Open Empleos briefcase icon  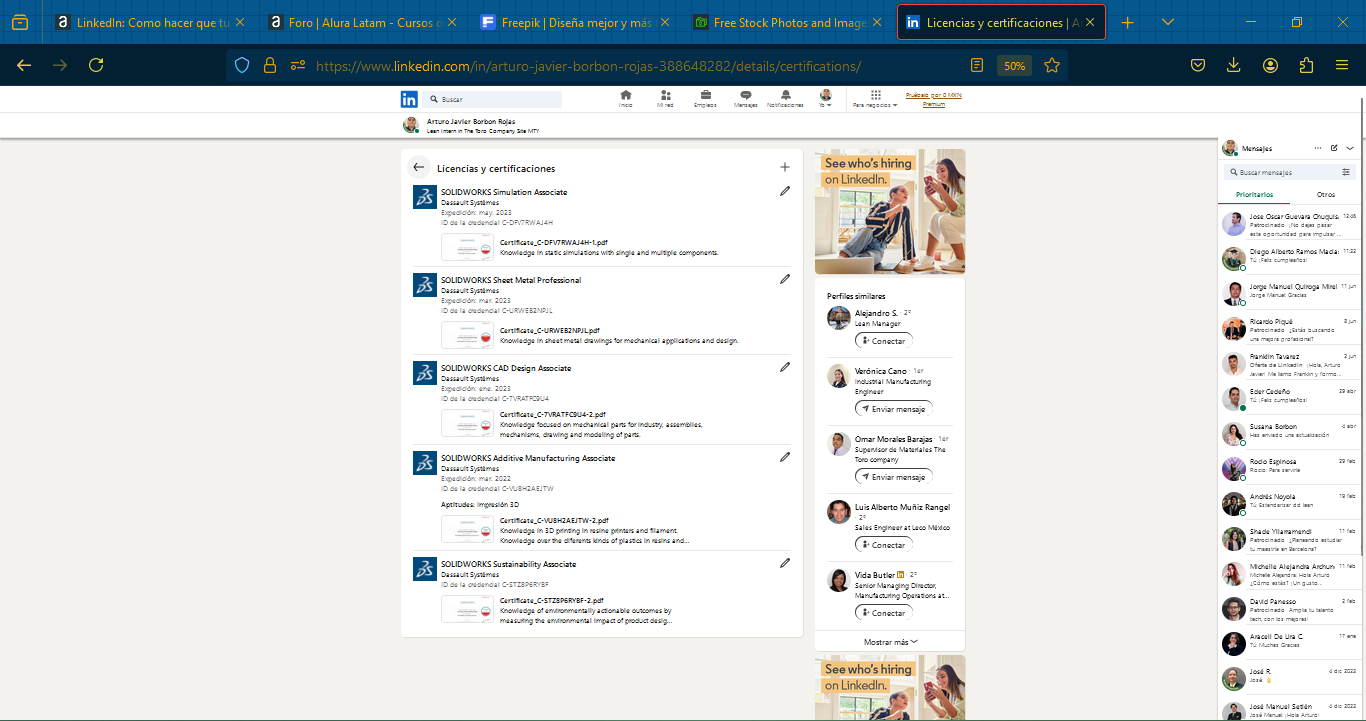pyautogui.click(x=705, y=98)
